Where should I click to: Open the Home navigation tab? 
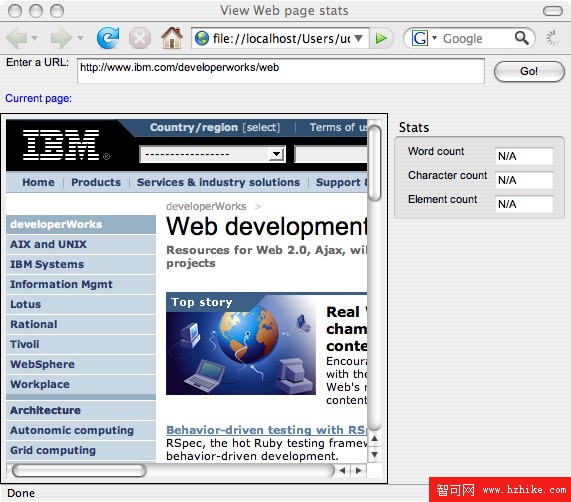click(x=38, y=182)
